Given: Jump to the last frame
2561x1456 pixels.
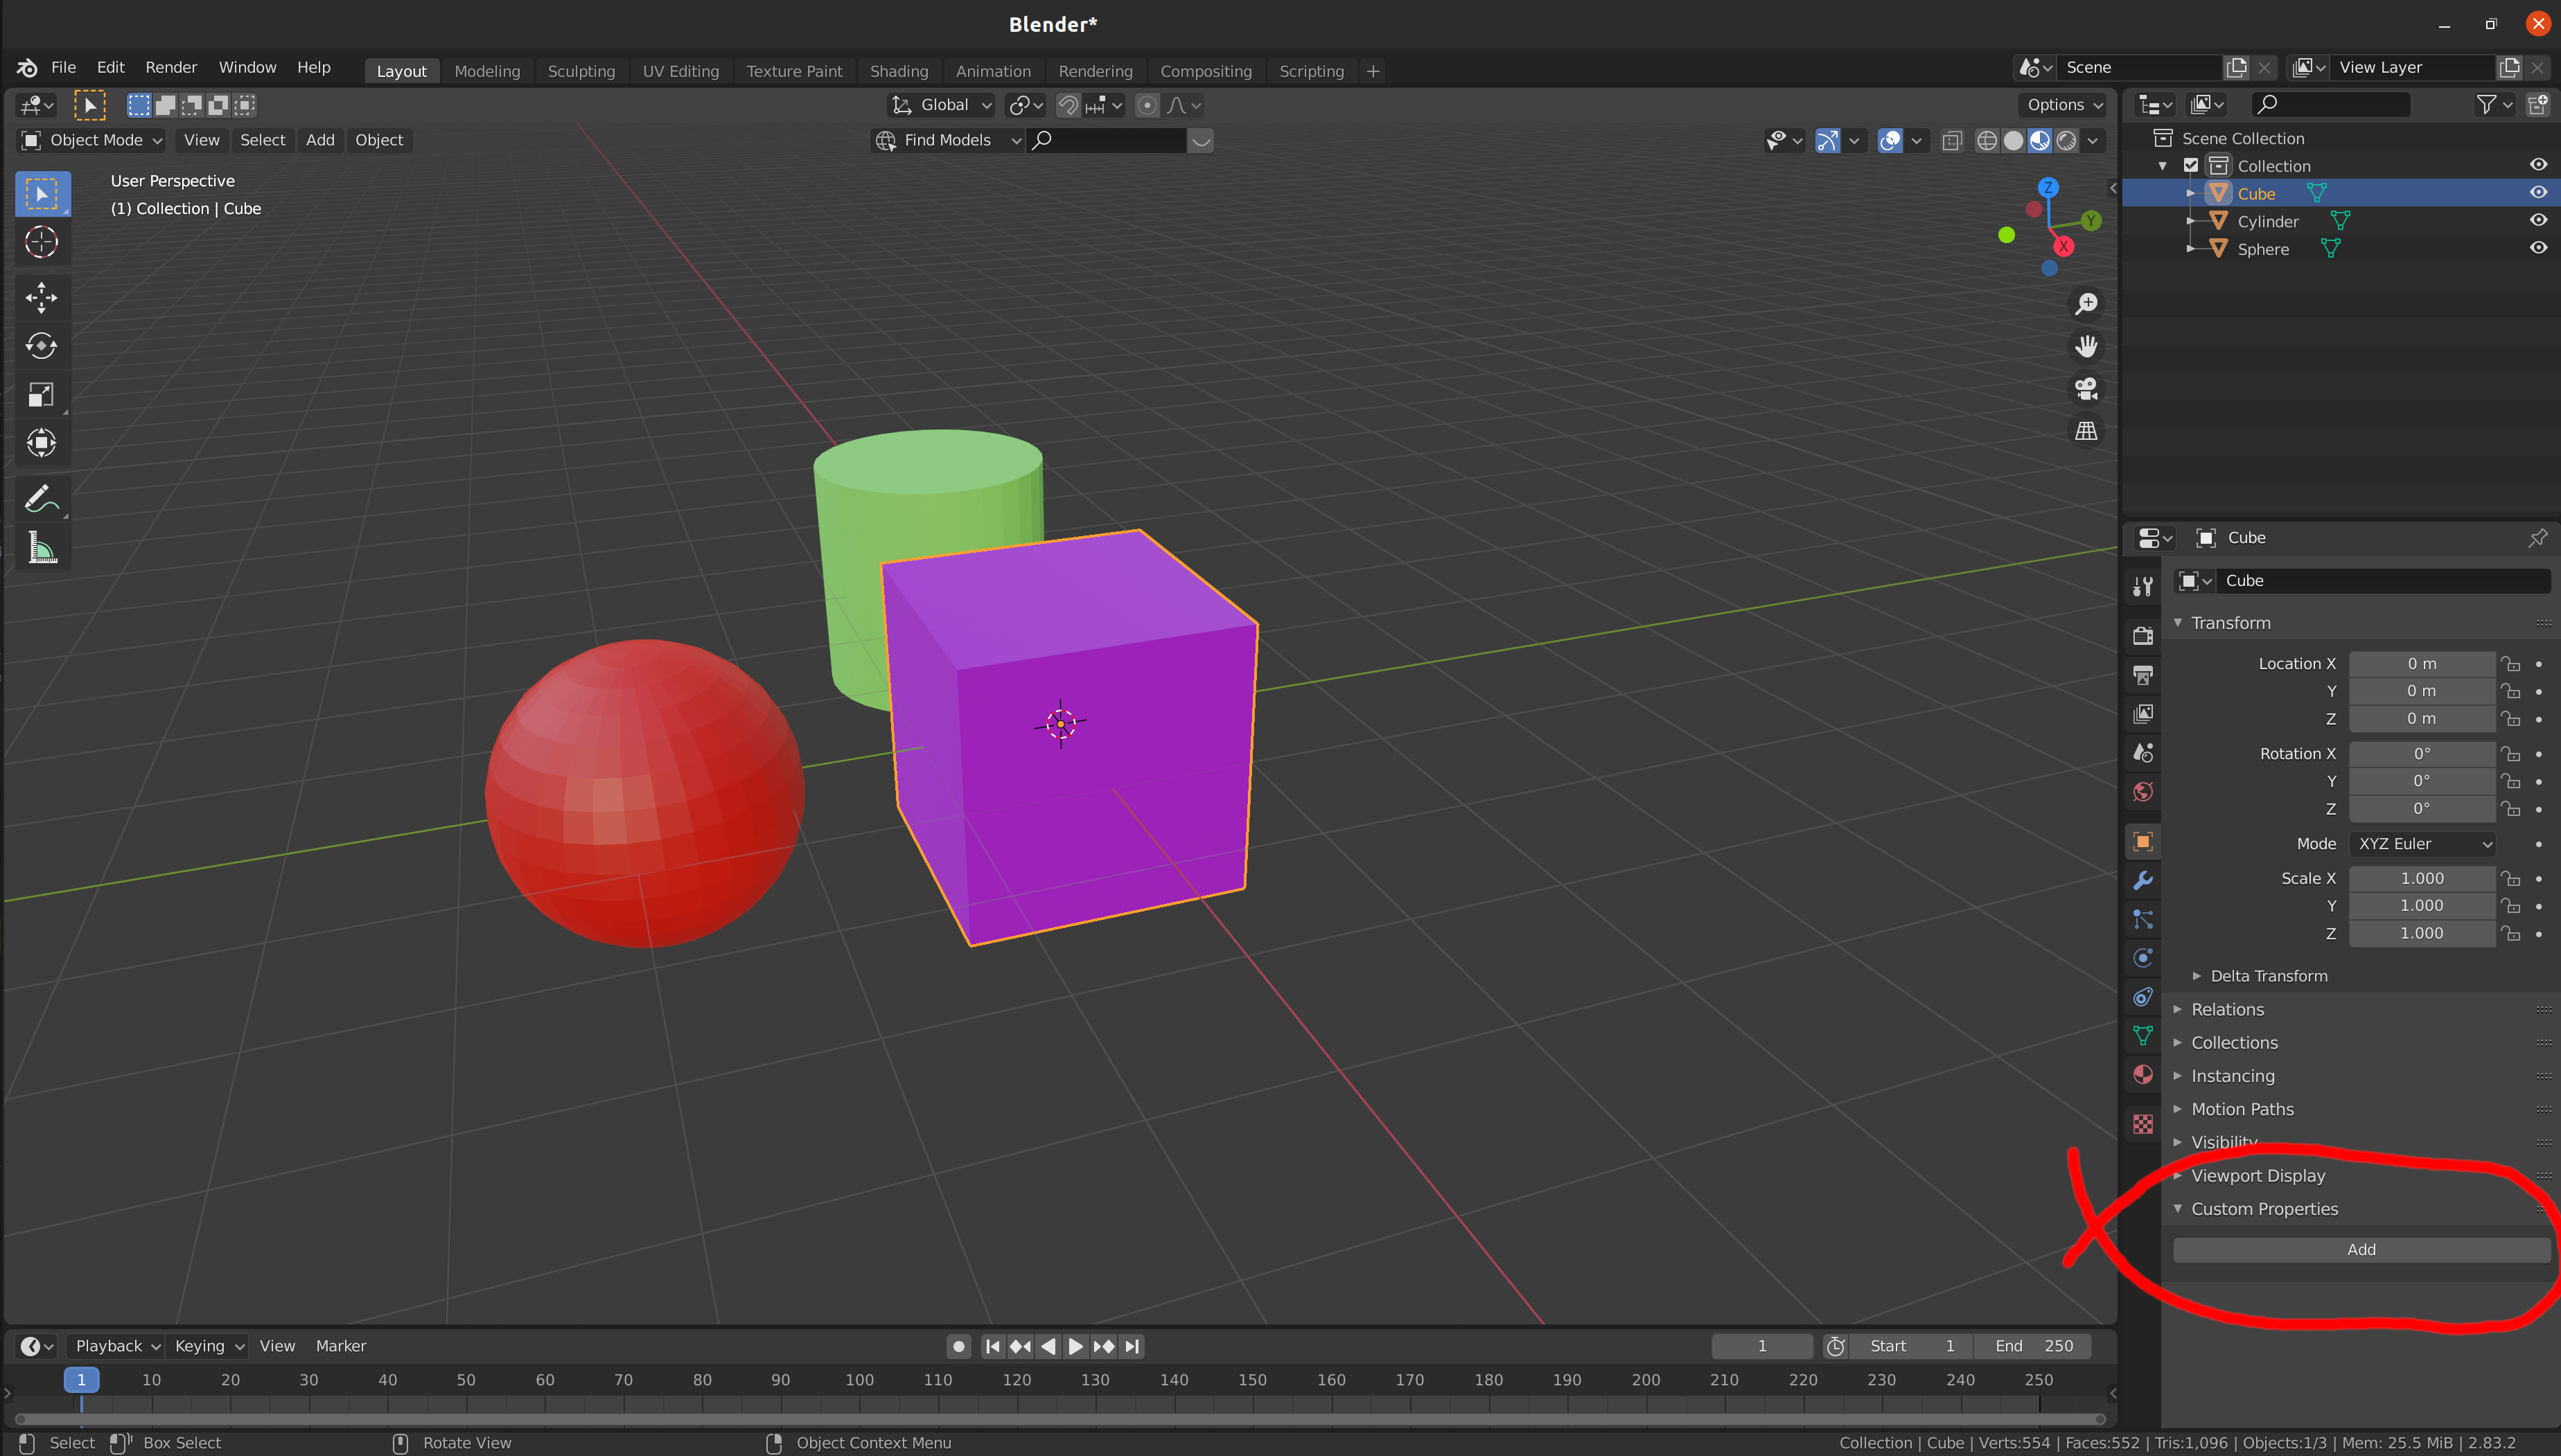Looking at the screenshot, I should [x=1132, y=1346].
